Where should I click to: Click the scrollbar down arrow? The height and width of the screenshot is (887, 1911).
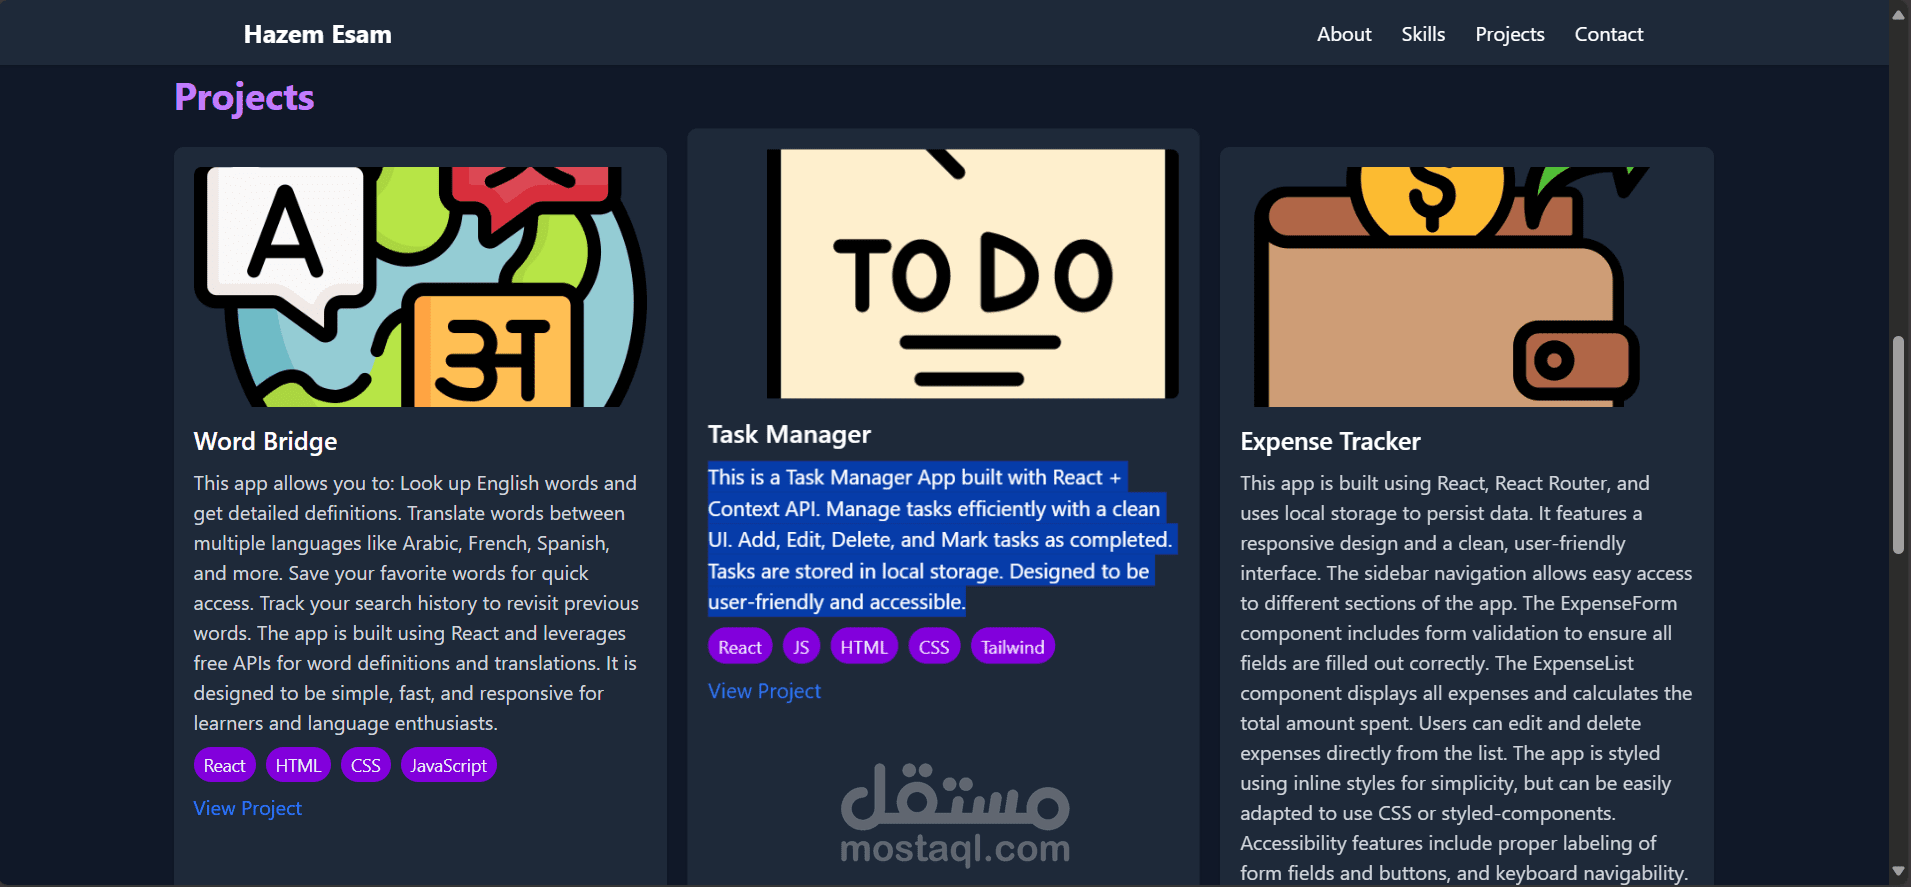click(1899, 871)
